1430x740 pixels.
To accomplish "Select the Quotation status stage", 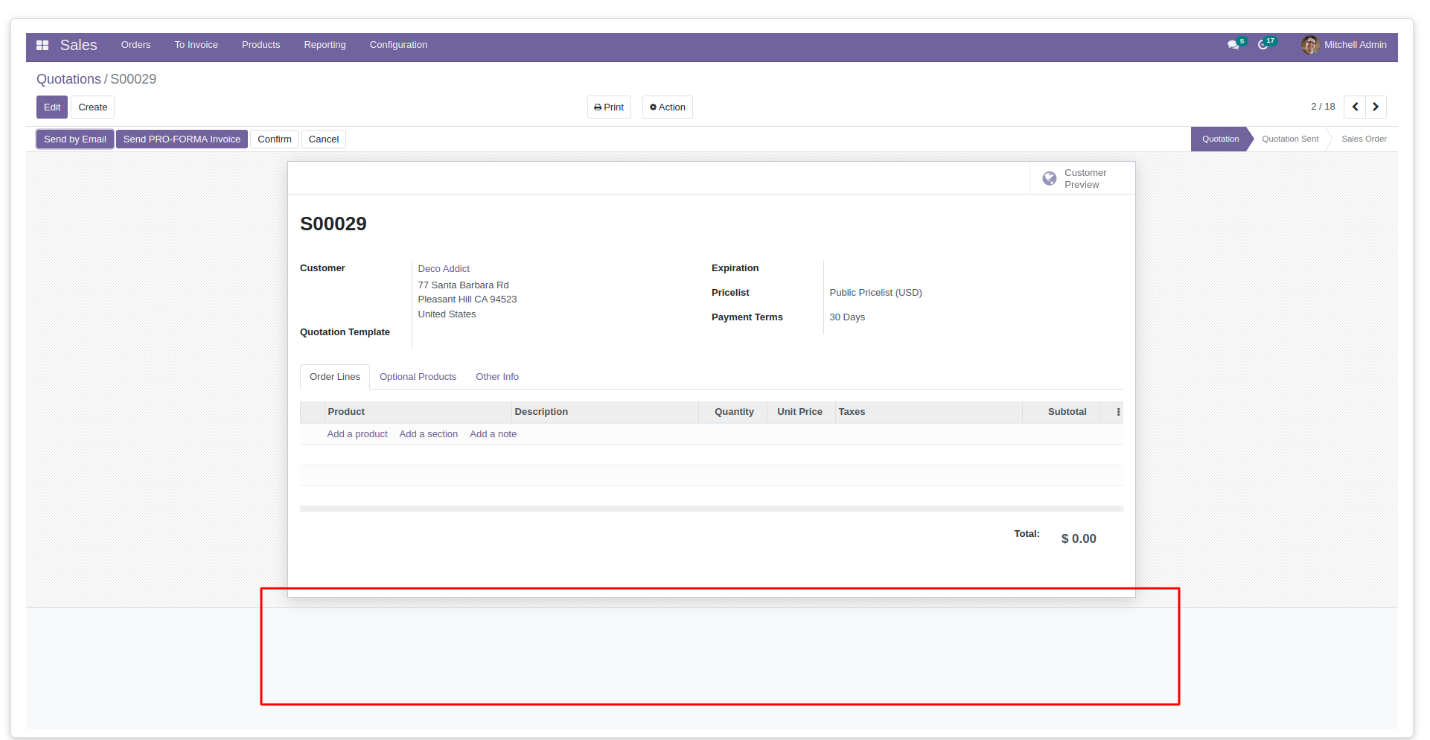I will [x=1220, y=139].
